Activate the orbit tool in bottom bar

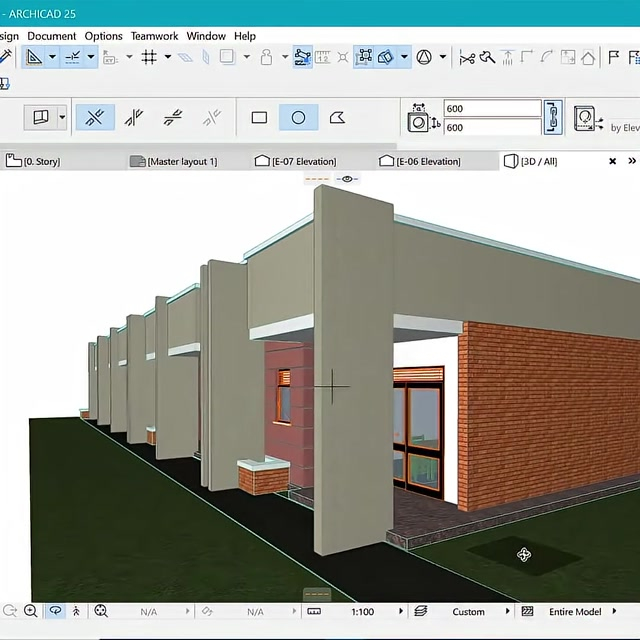pyautogui.click(x=55, y=611)
